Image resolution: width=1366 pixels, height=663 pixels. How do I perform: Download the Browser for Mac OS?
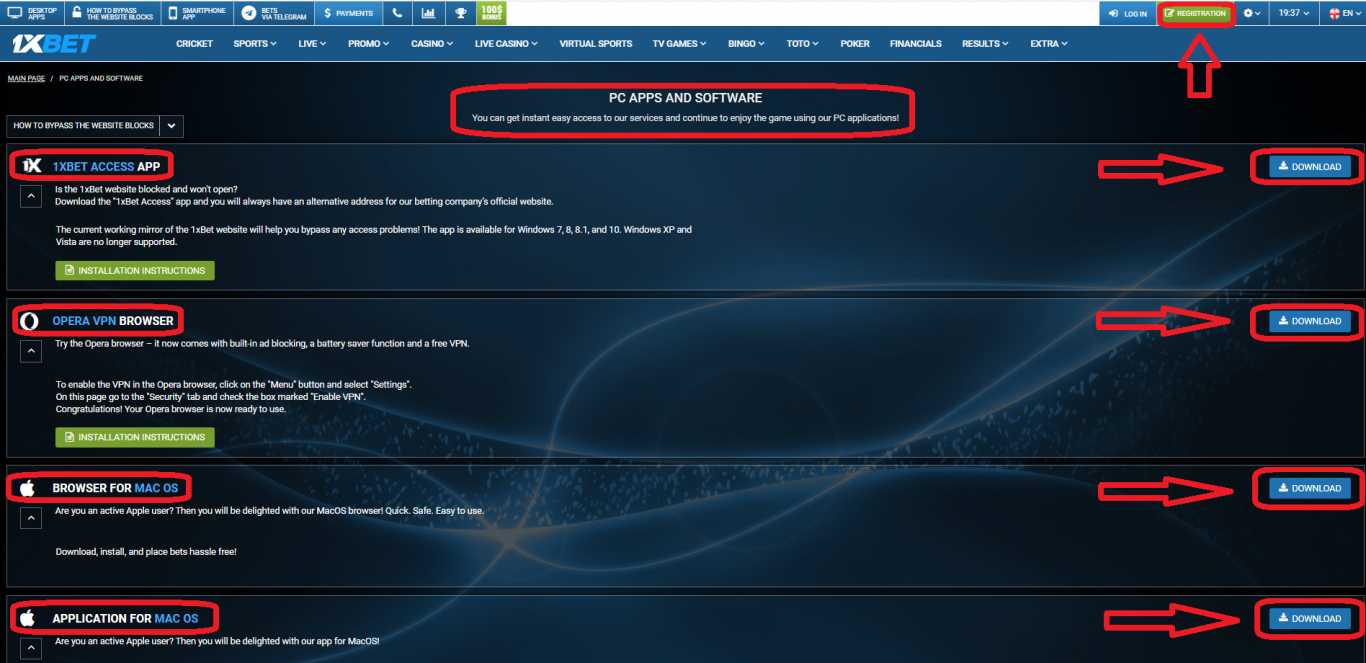coord(1310,488)
